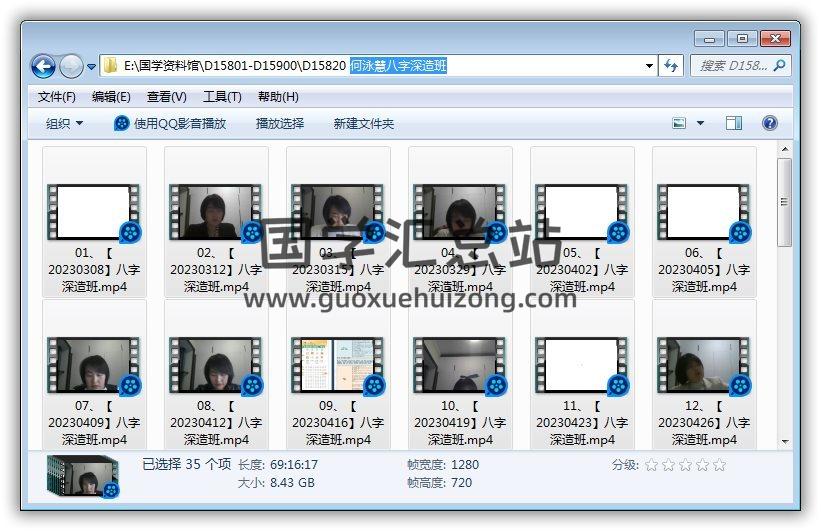Click the address bar path field
The width and height of the screenshot is (821, 531).
tap(378, 66)
